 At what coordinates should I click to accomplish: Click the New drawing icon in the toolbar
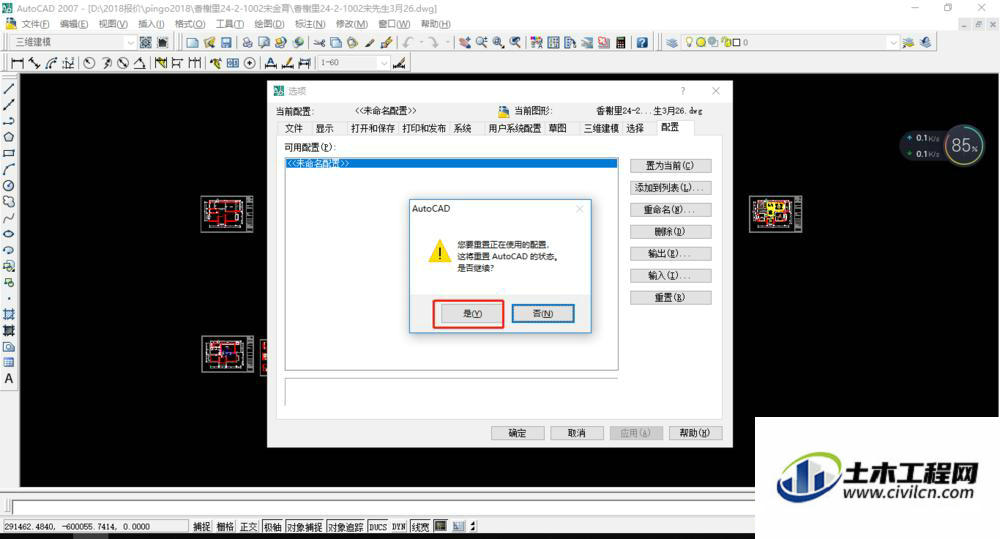tap(192, 43)
